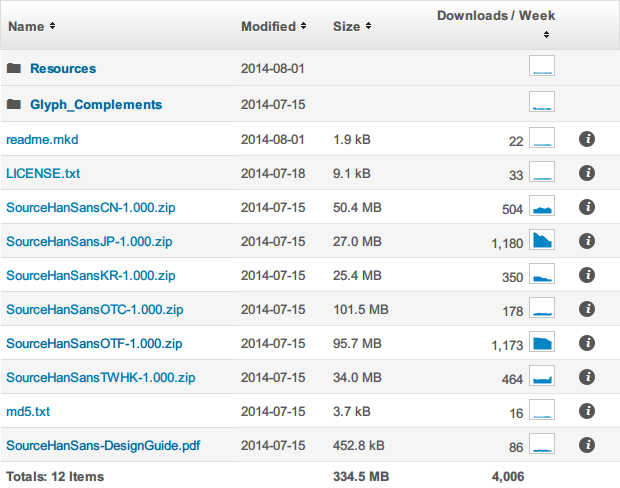This screenshot has height=488, width=620.
Task: Select the 50.4 MB size value
Action: (357, 208)
